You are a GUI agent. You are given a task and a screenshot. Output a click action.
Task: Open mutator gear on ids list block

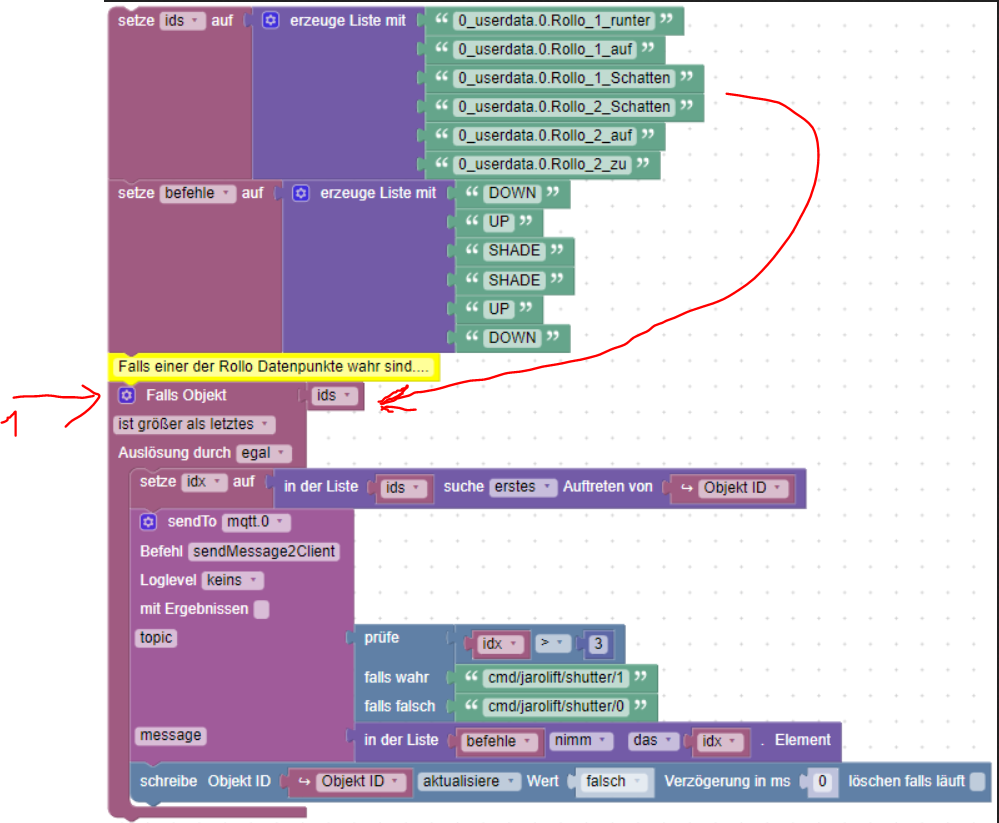(x=270, y=20)
